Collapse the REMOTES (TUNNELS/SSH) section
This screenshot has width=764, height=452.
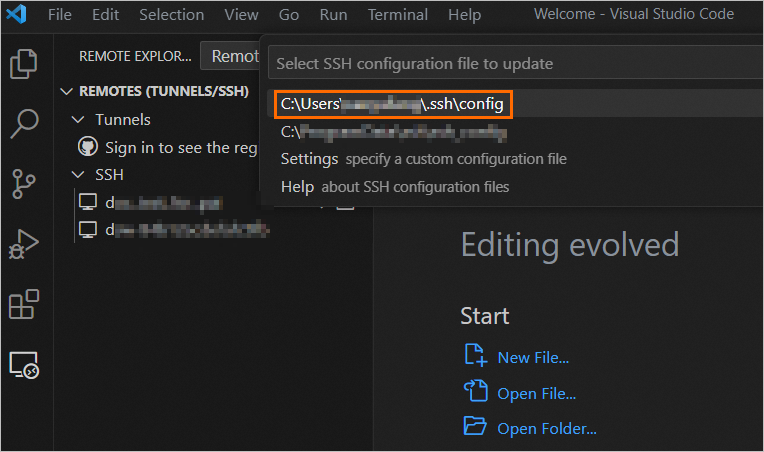pyautogui.click(x=66, y=92)
